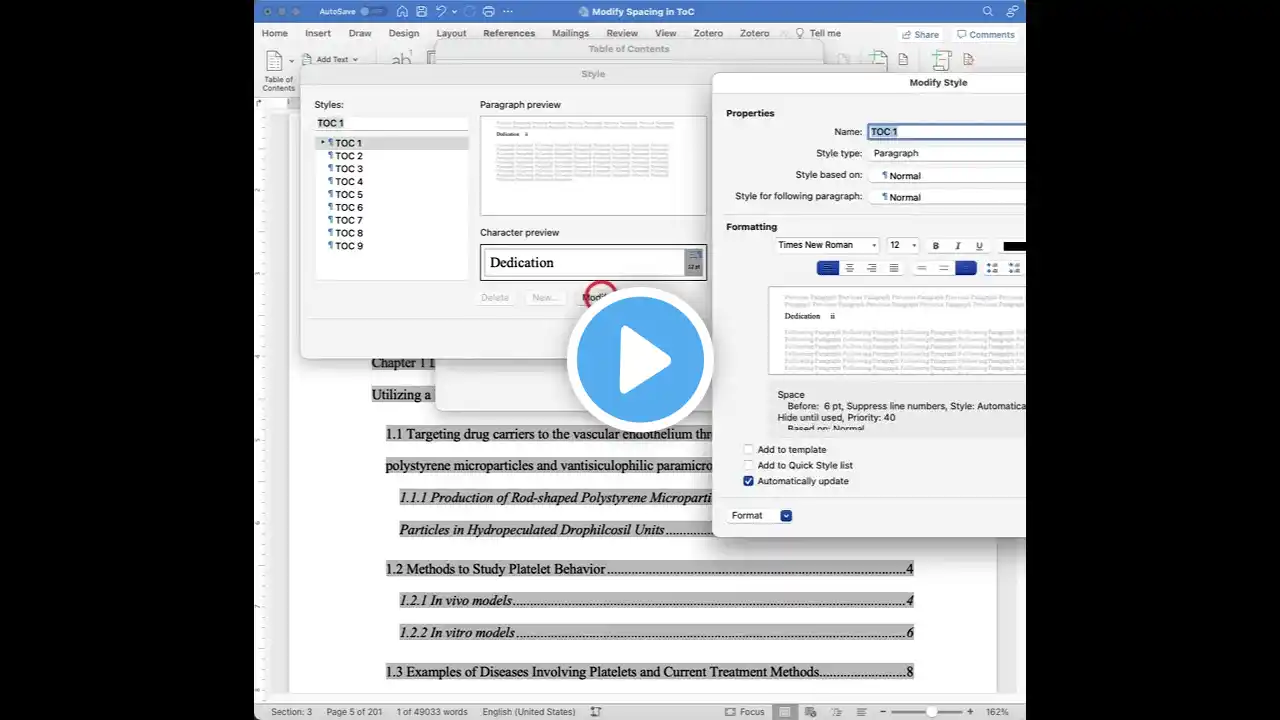Toggle Underline formatting in Modify Style

click(x=979, y=246)
